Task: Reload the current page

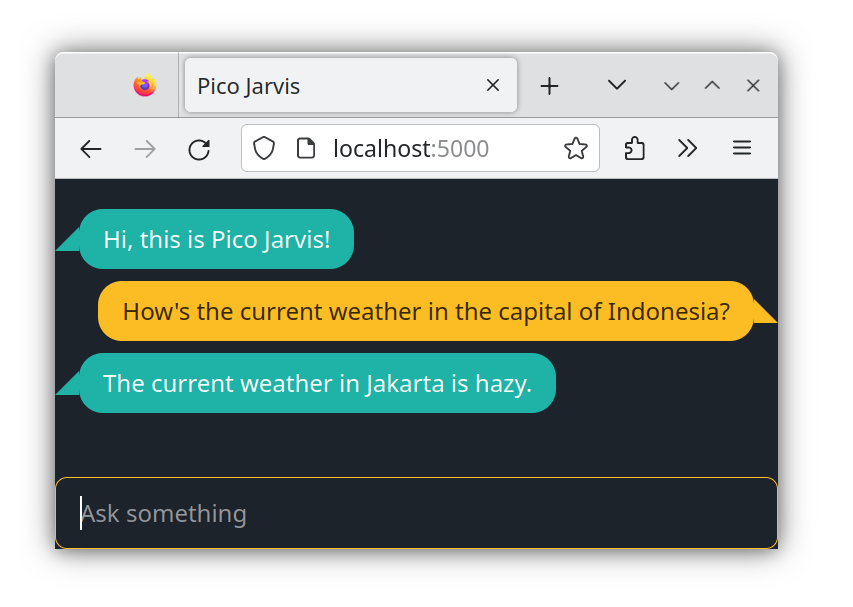Action: point(199,149)
